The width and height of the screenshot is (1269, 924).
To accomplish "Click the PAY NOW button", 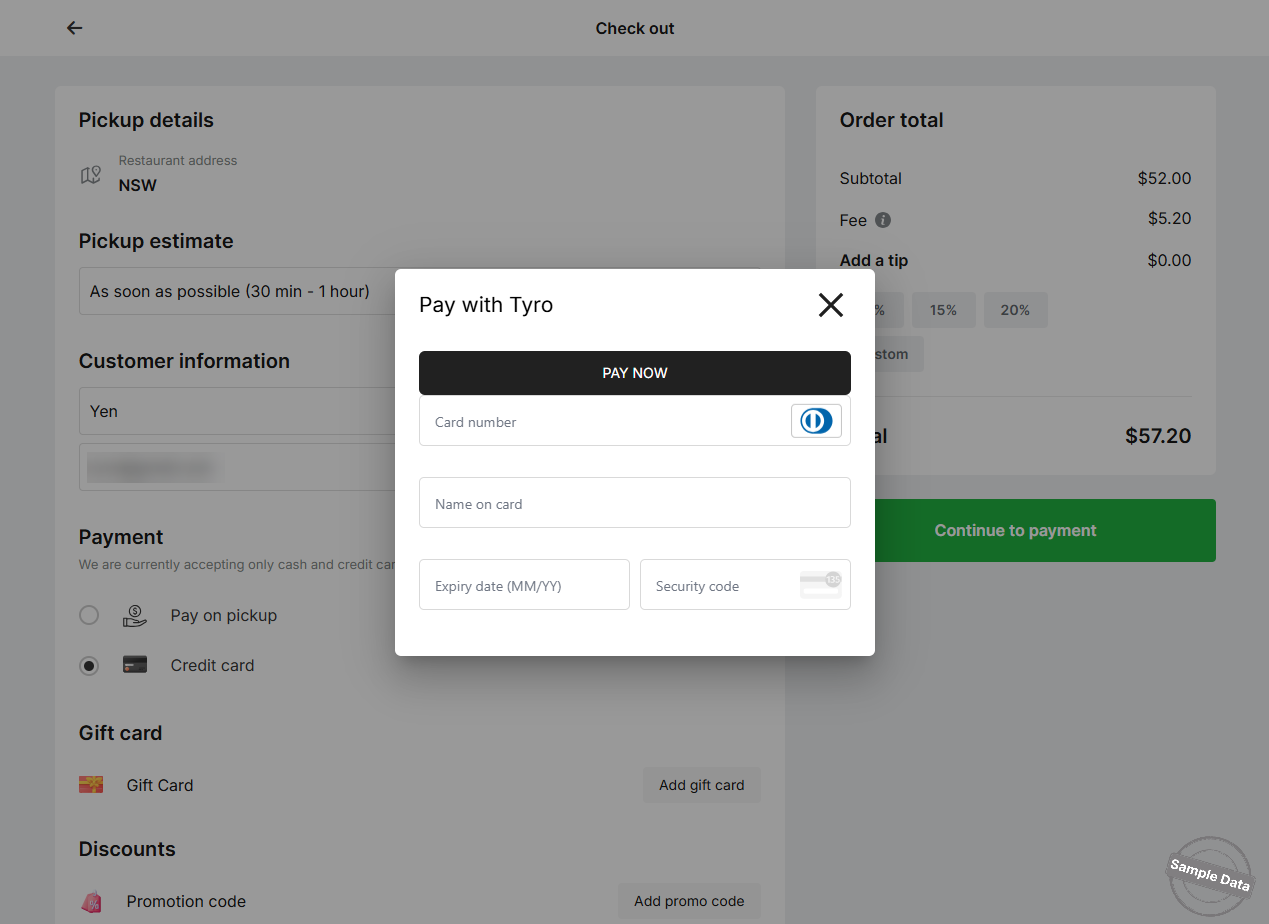I will point(635,373).
